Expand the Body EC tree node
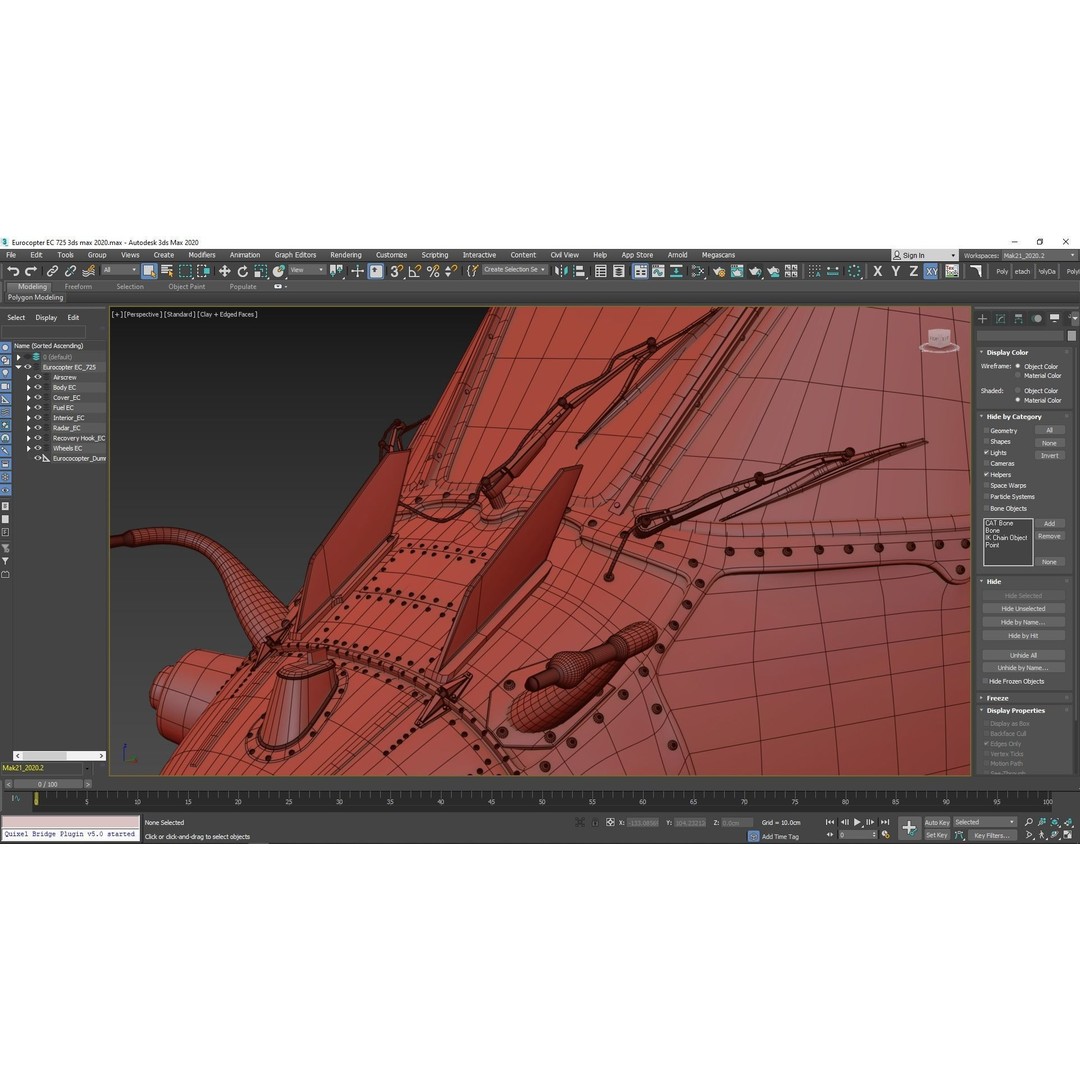 point(29,388)
